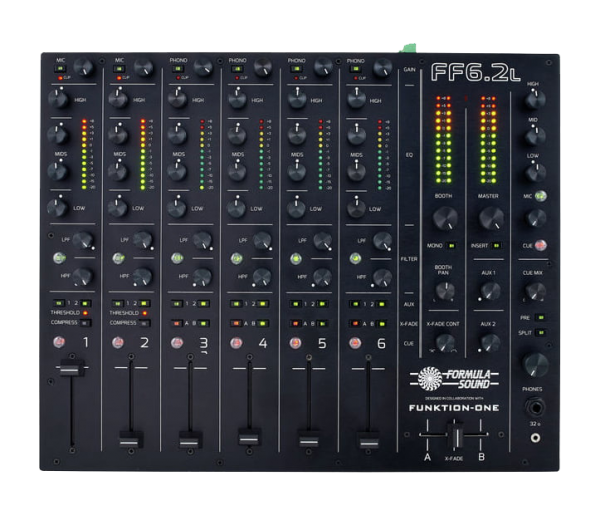Click the X-FADE CONT knob

coord(445,342)
